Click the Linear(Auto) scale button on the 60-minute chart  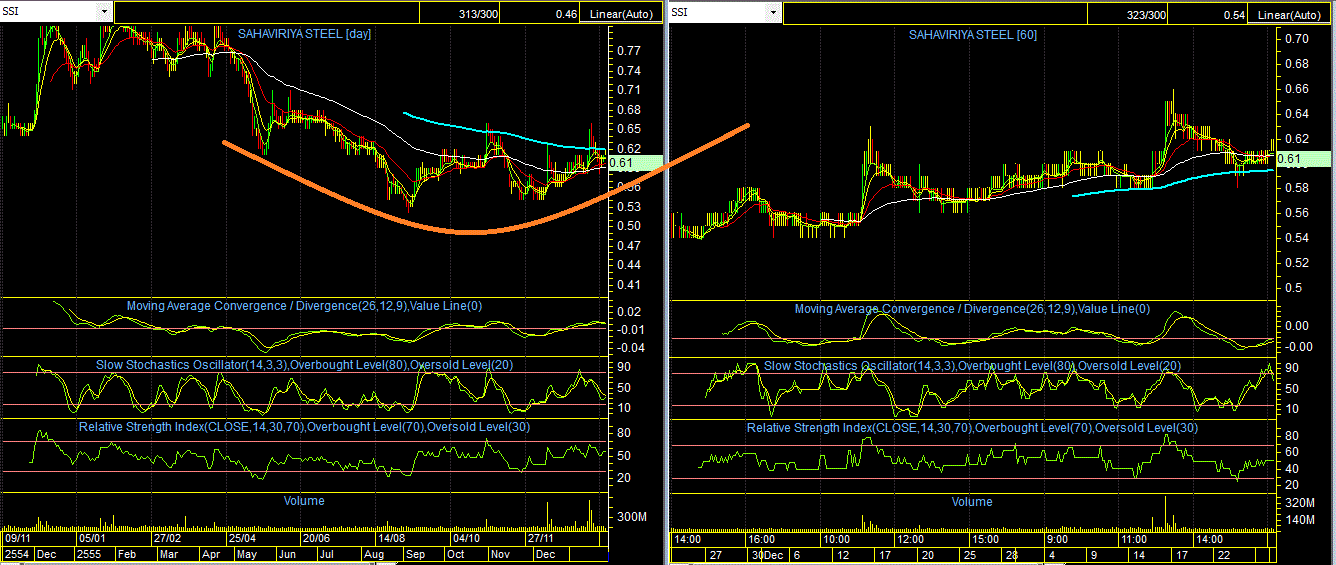(1291, 15)
